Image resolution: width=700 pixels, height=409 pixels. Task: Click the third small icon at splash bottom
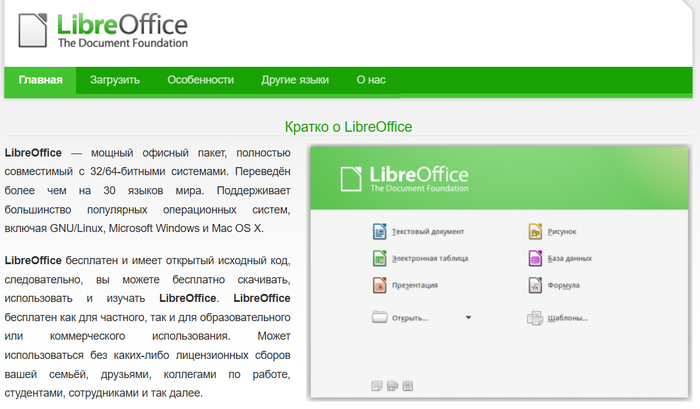tap(408, 386)
